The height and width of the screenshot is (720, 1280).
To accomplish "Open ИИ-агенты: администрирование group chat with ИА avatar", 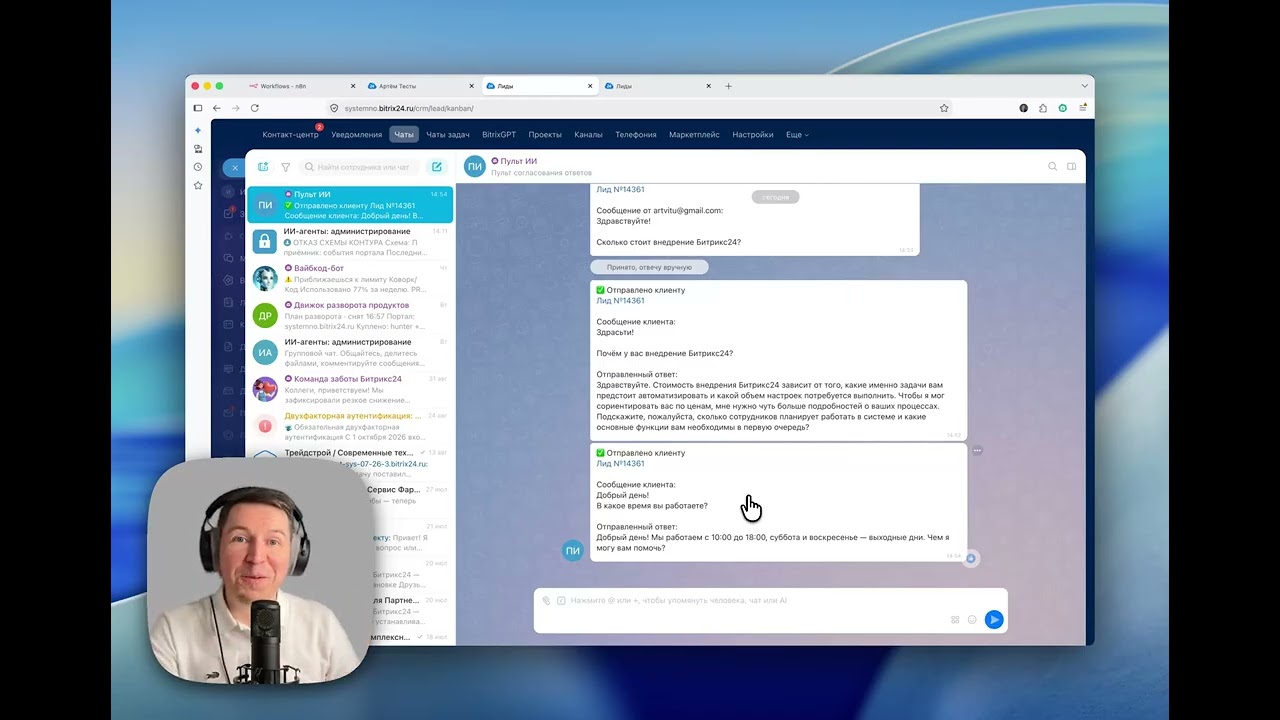I will [x=350, y=352].
